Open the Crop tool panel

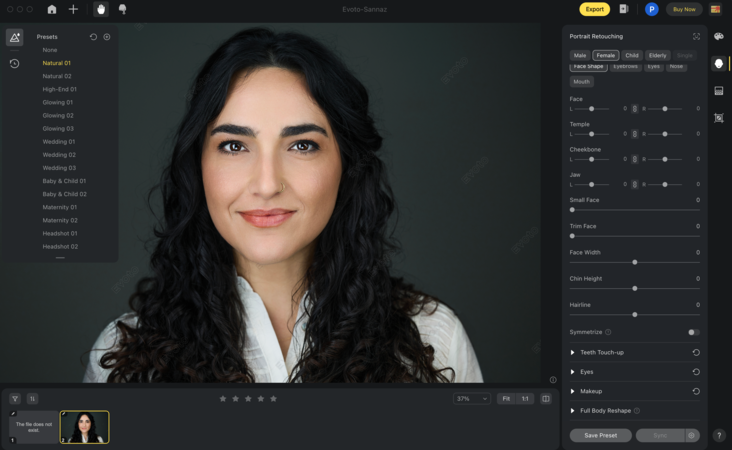pyautogui.click(x=718, y=117)
